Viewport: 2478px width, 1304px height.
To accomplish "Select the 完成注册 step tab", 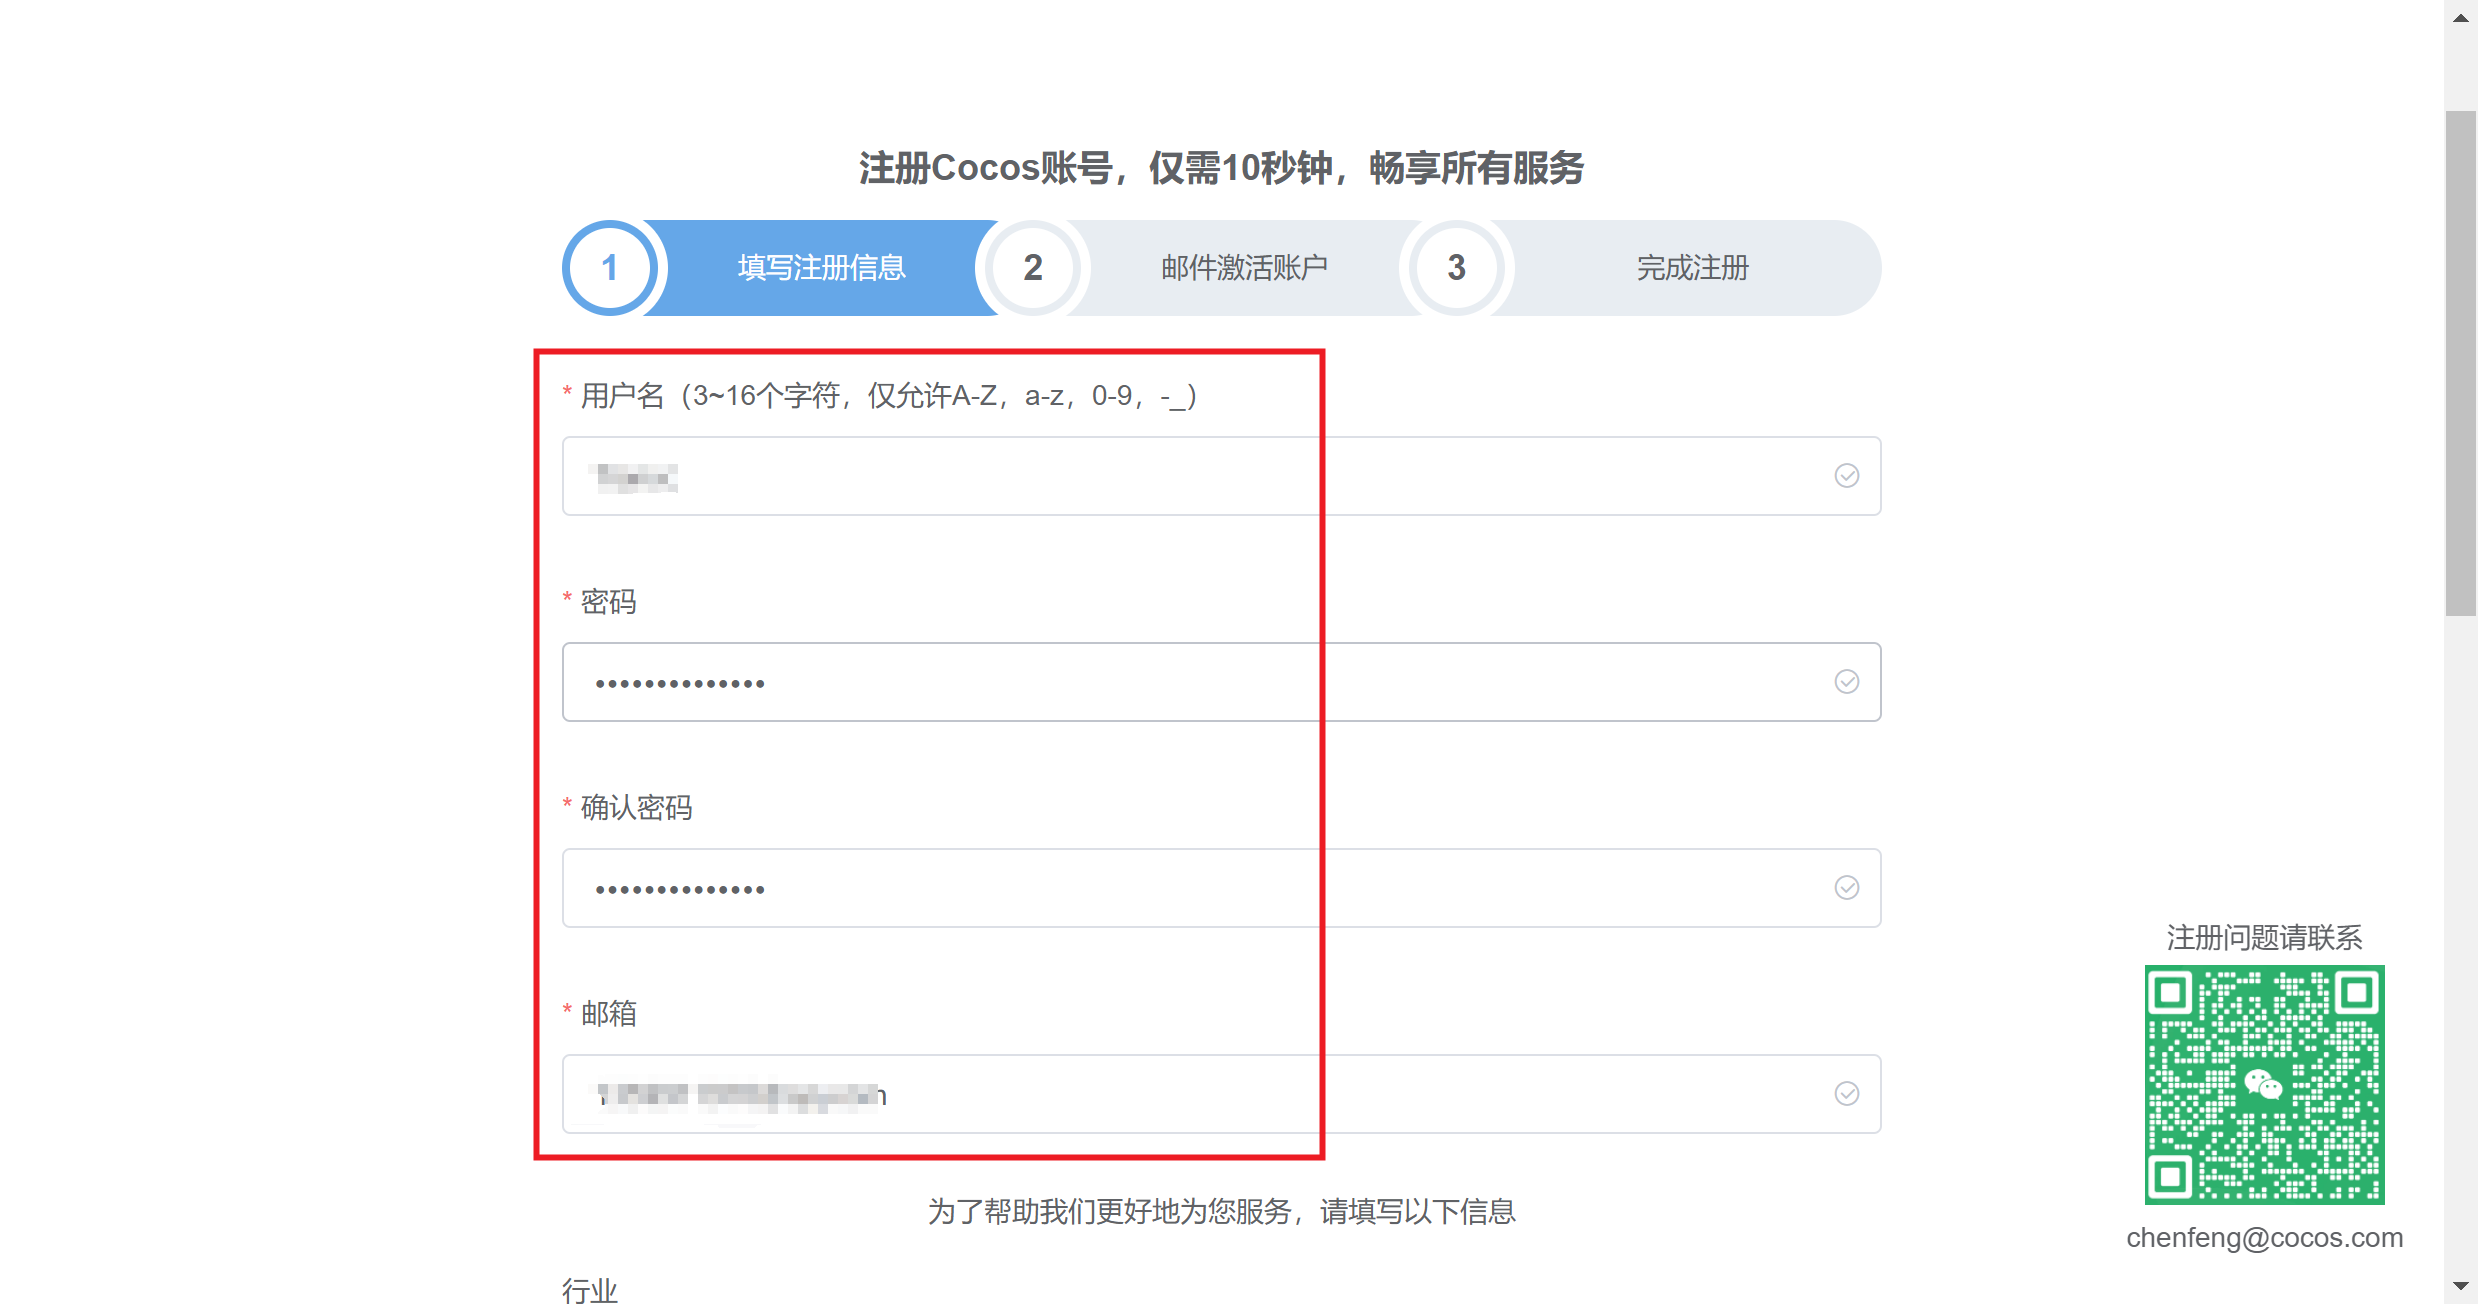I will [1692, 268].
